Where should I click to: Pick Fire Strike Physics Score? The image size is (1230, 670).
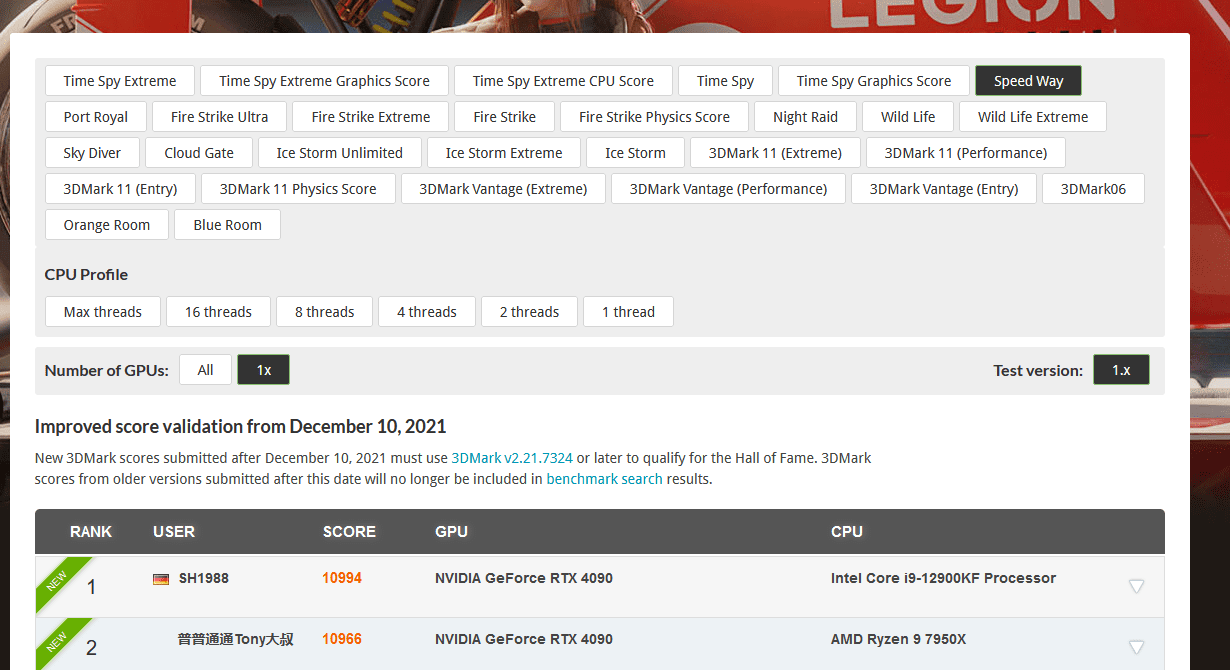click(654, 117)
